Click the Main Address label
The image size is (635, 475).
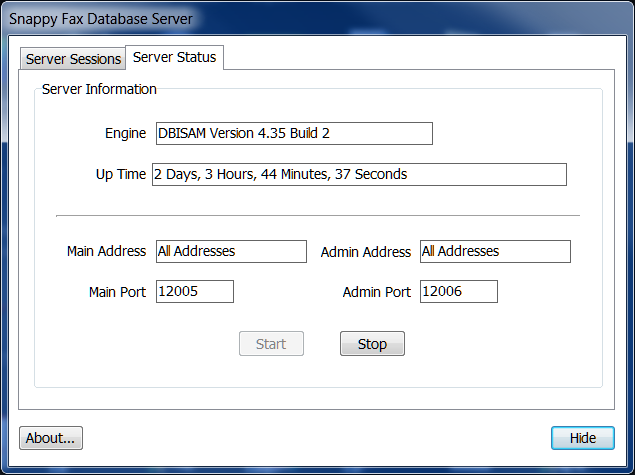tap(107, 251)
